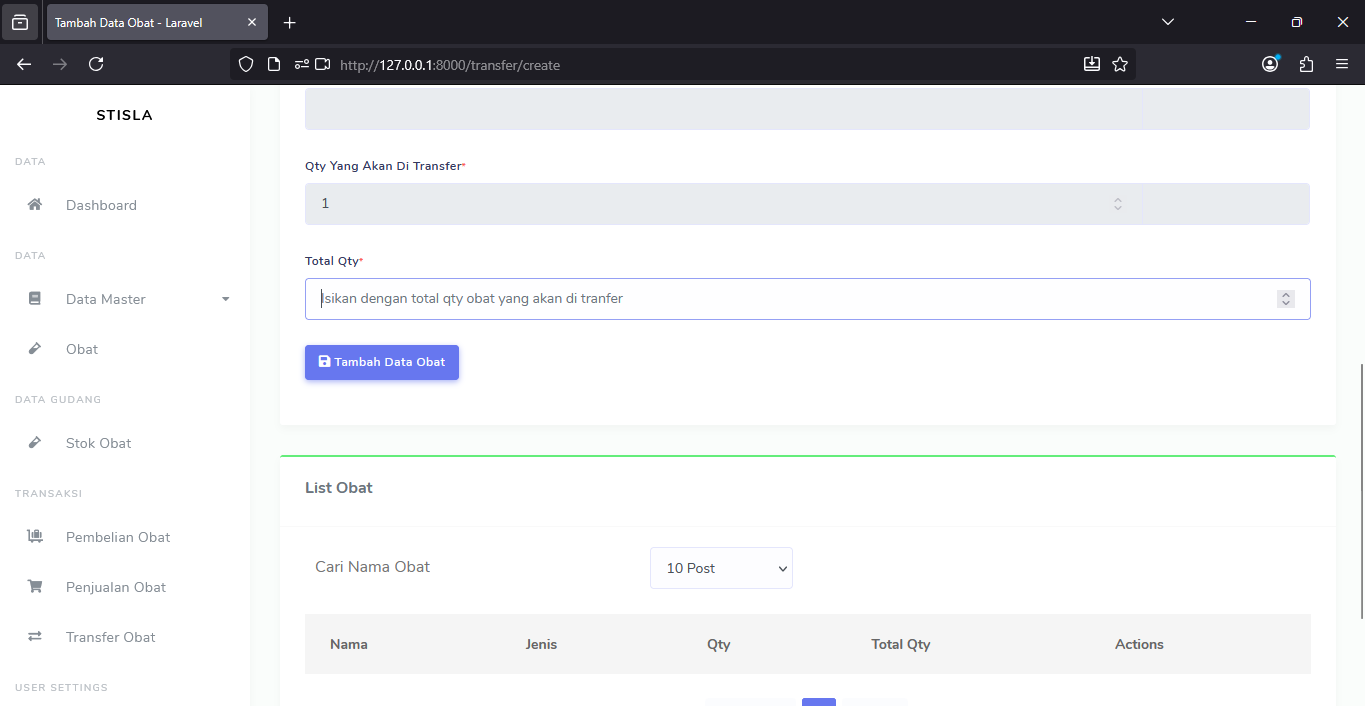Bookmark this page with star icon
The width and height of the screenshot is (1365, 706).
coord(1120,64)
